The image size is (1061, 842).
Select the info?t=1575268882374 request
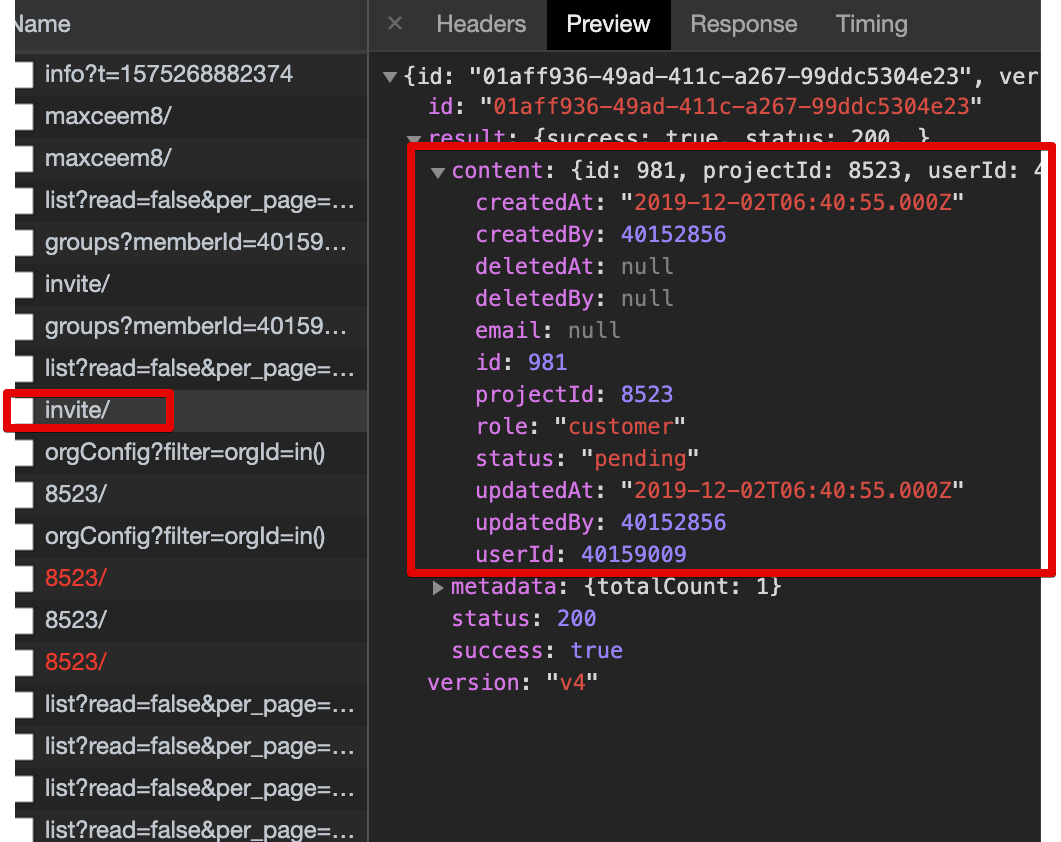pyautogui.click(x=191, y=74)
